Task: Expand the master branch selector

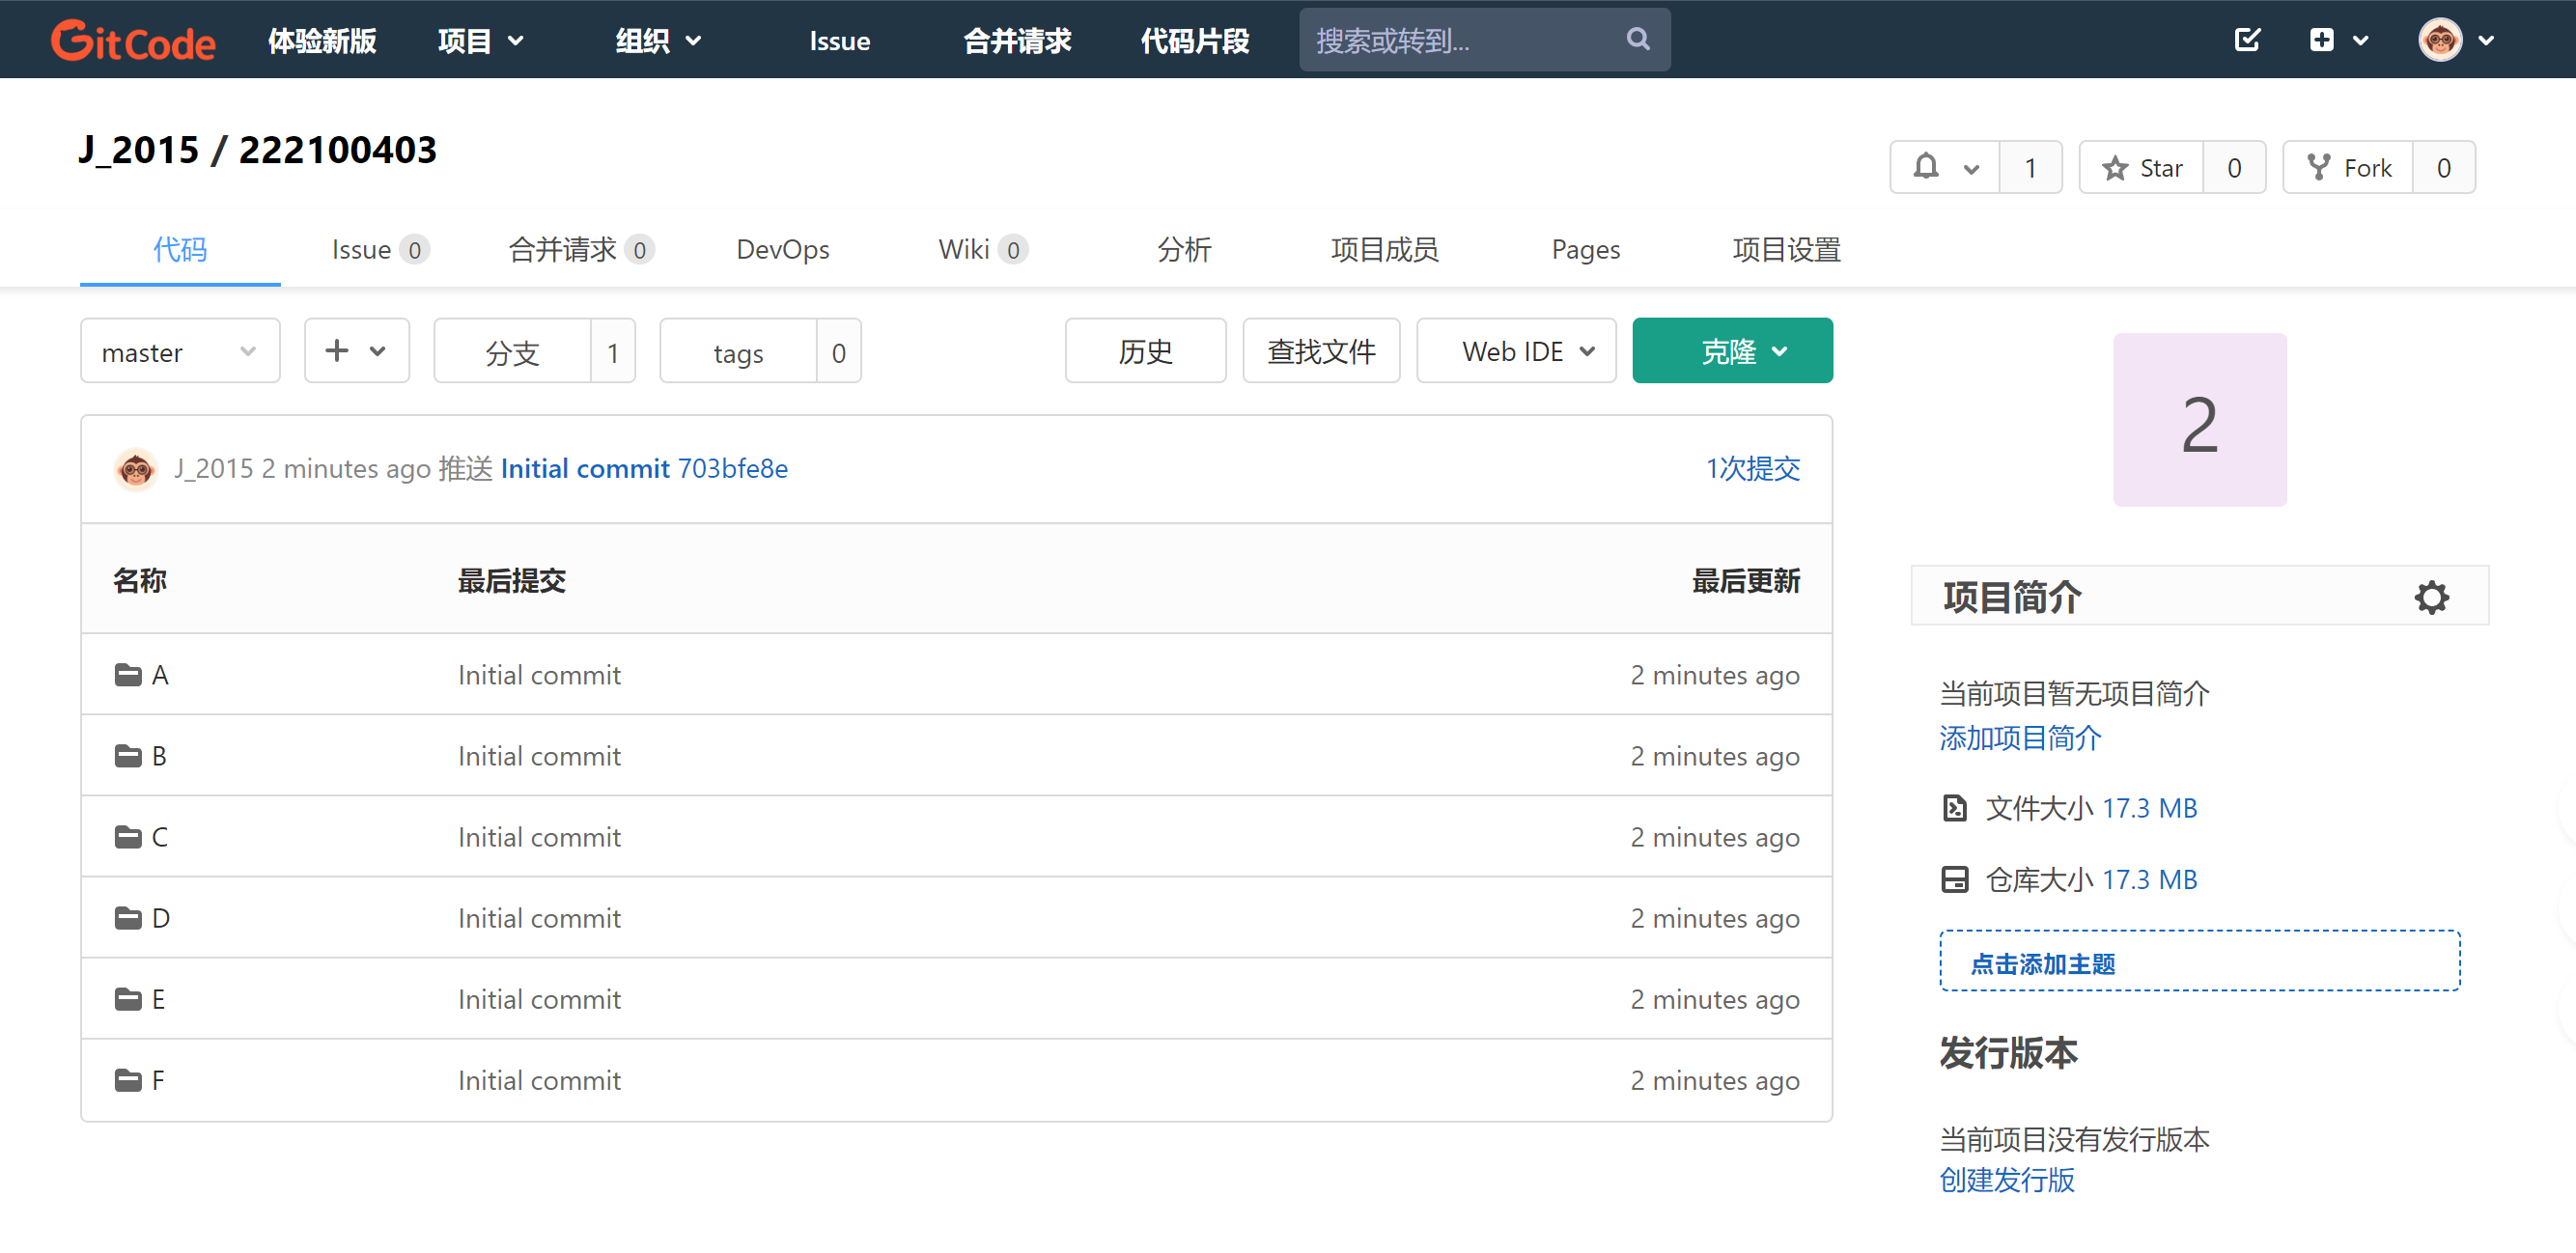Action: 180,352
